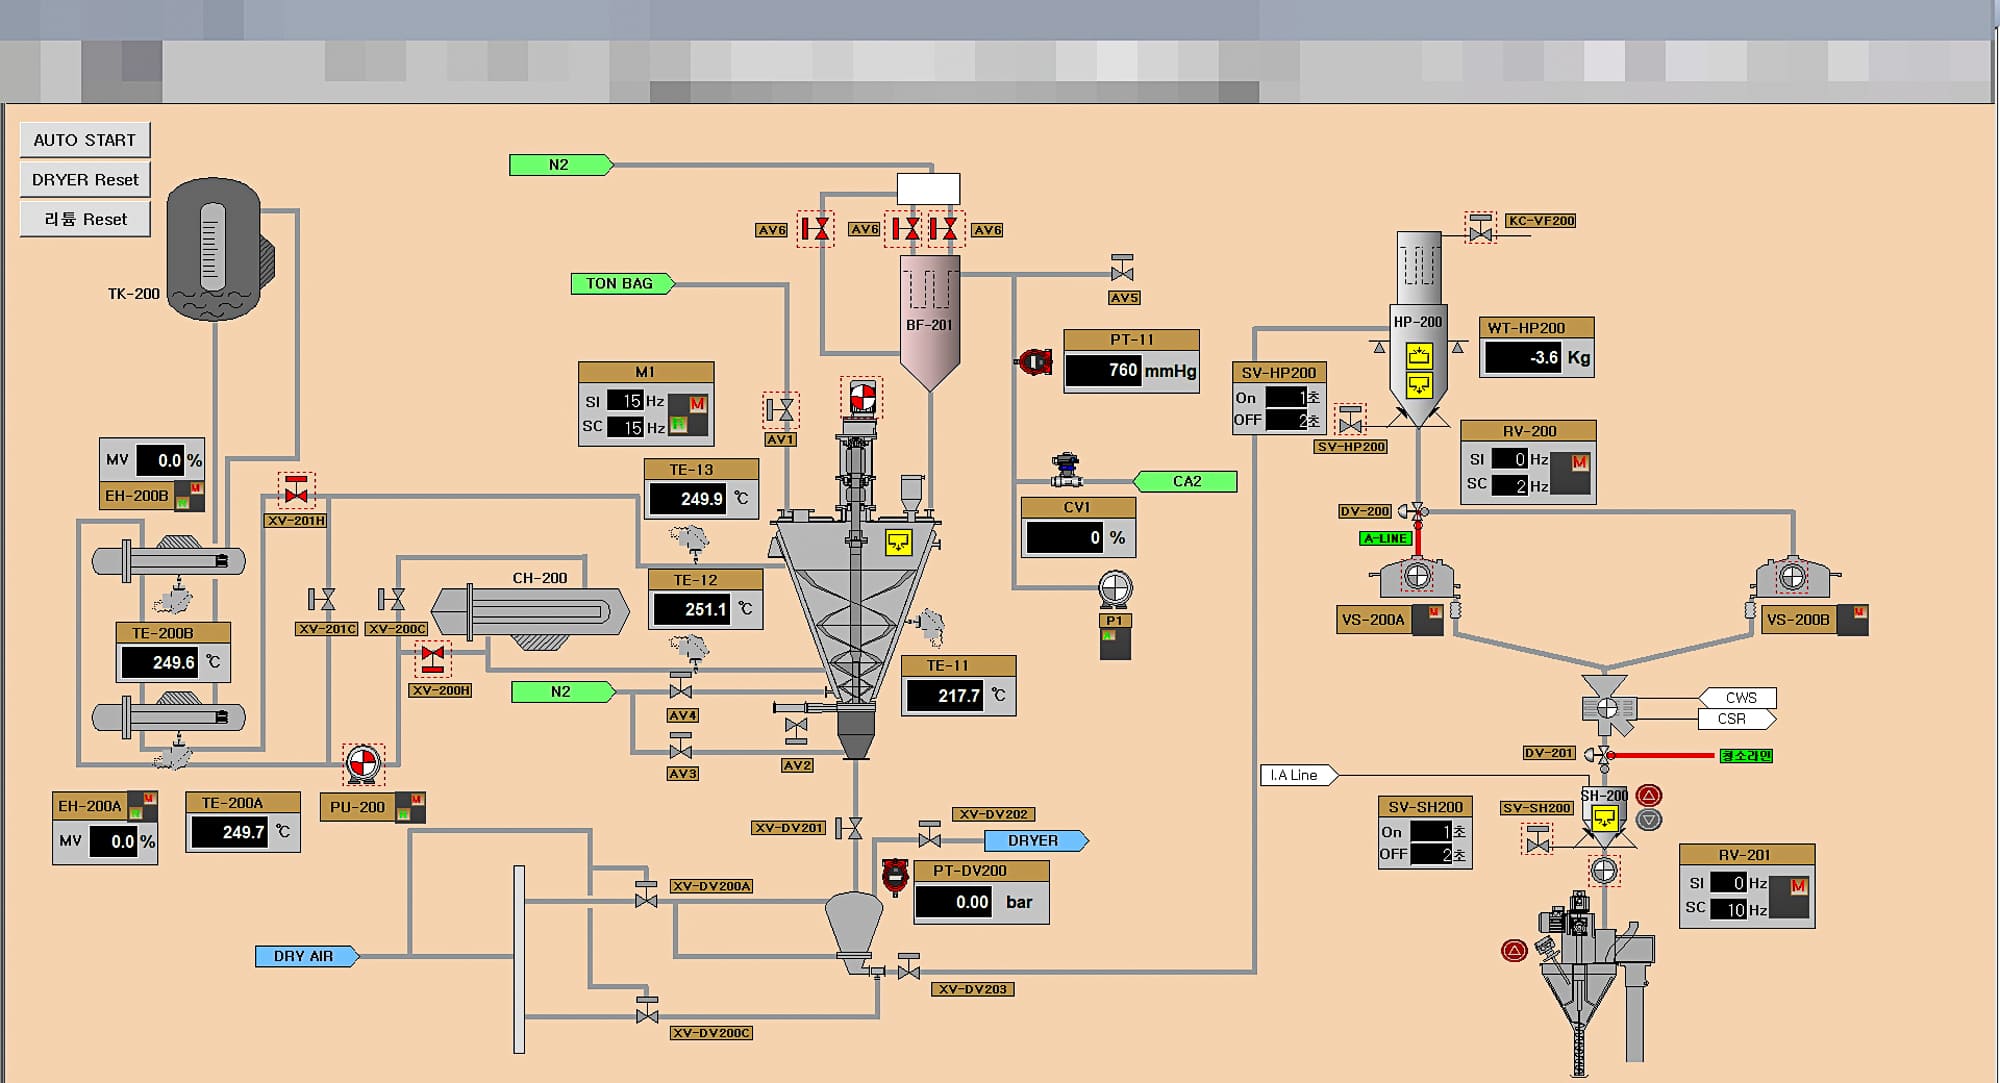Click the XV-200H red valve icon
This screenshot has height=1083, width=2000.
pyautogui.click(x=432, y=659)
